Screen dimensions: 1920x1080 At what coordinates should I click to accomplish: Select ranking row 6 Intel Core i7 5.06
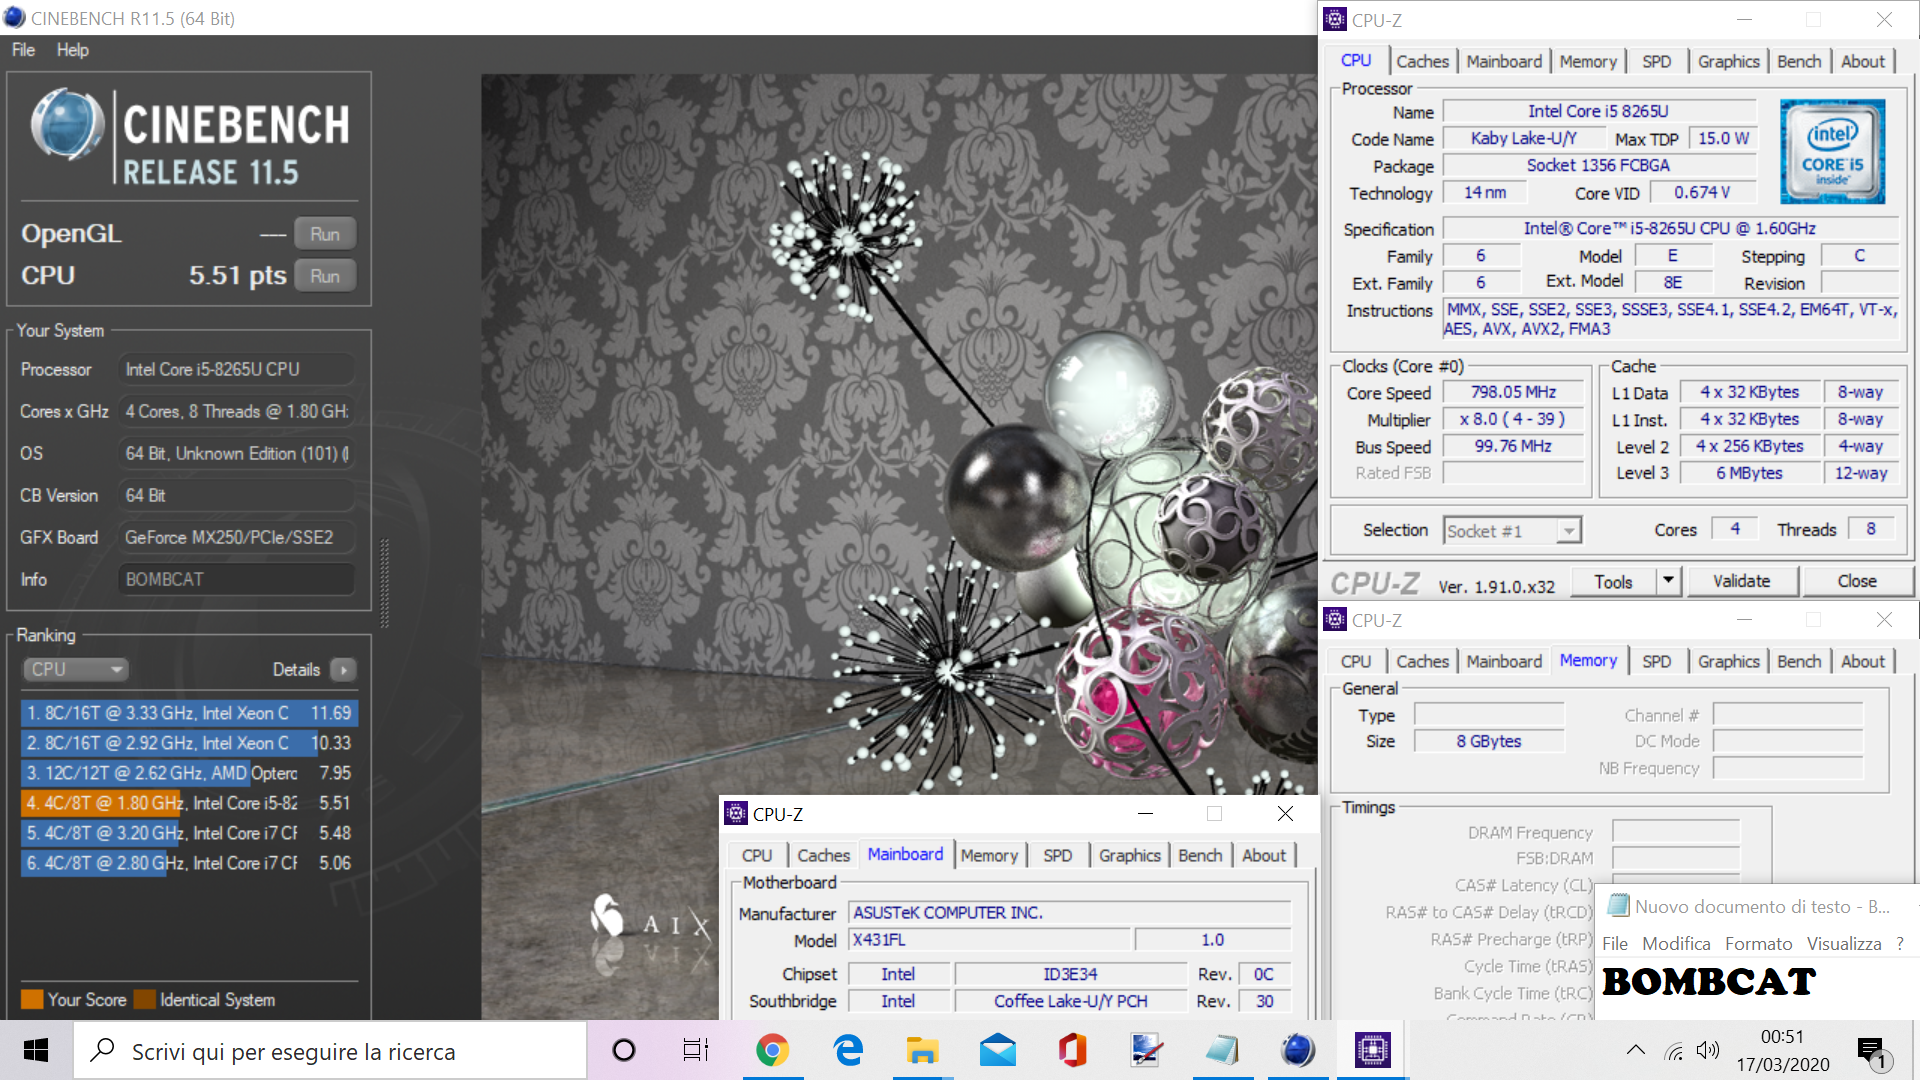coord(189,863)
